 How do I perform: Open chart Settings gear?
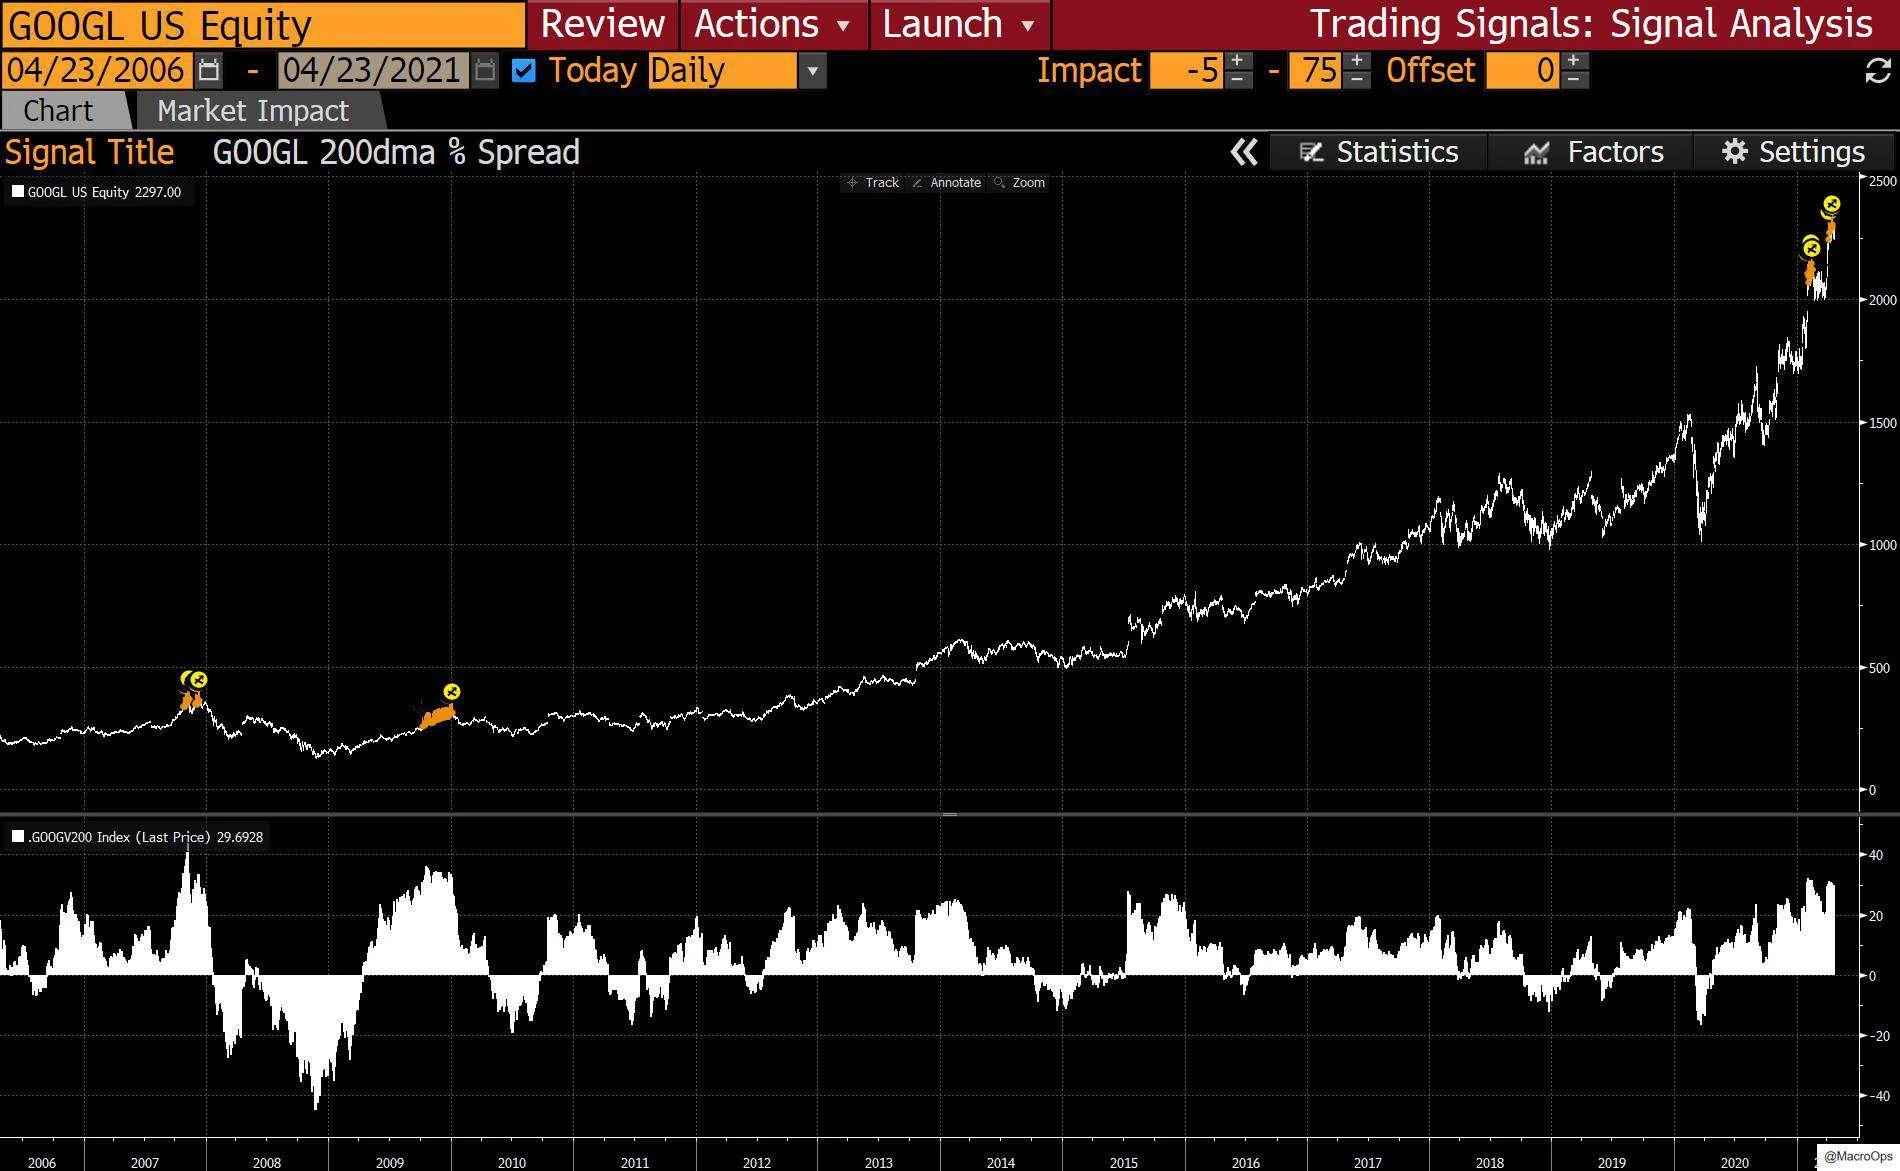[x=1793, y=152]
